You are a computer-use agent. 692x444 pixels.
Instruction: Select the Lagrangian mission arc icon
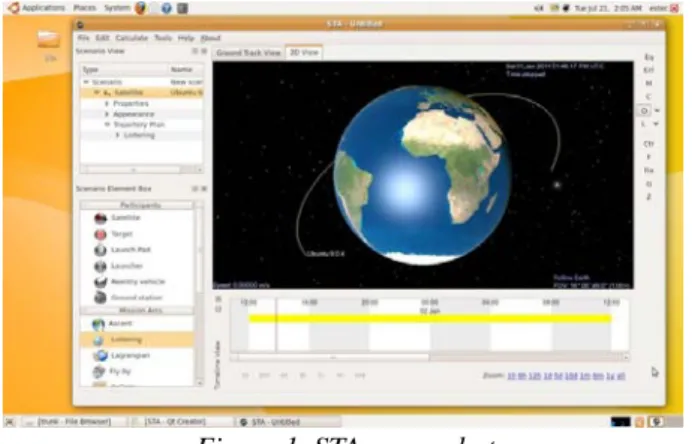pyautogui.click(x=100, y=356)
